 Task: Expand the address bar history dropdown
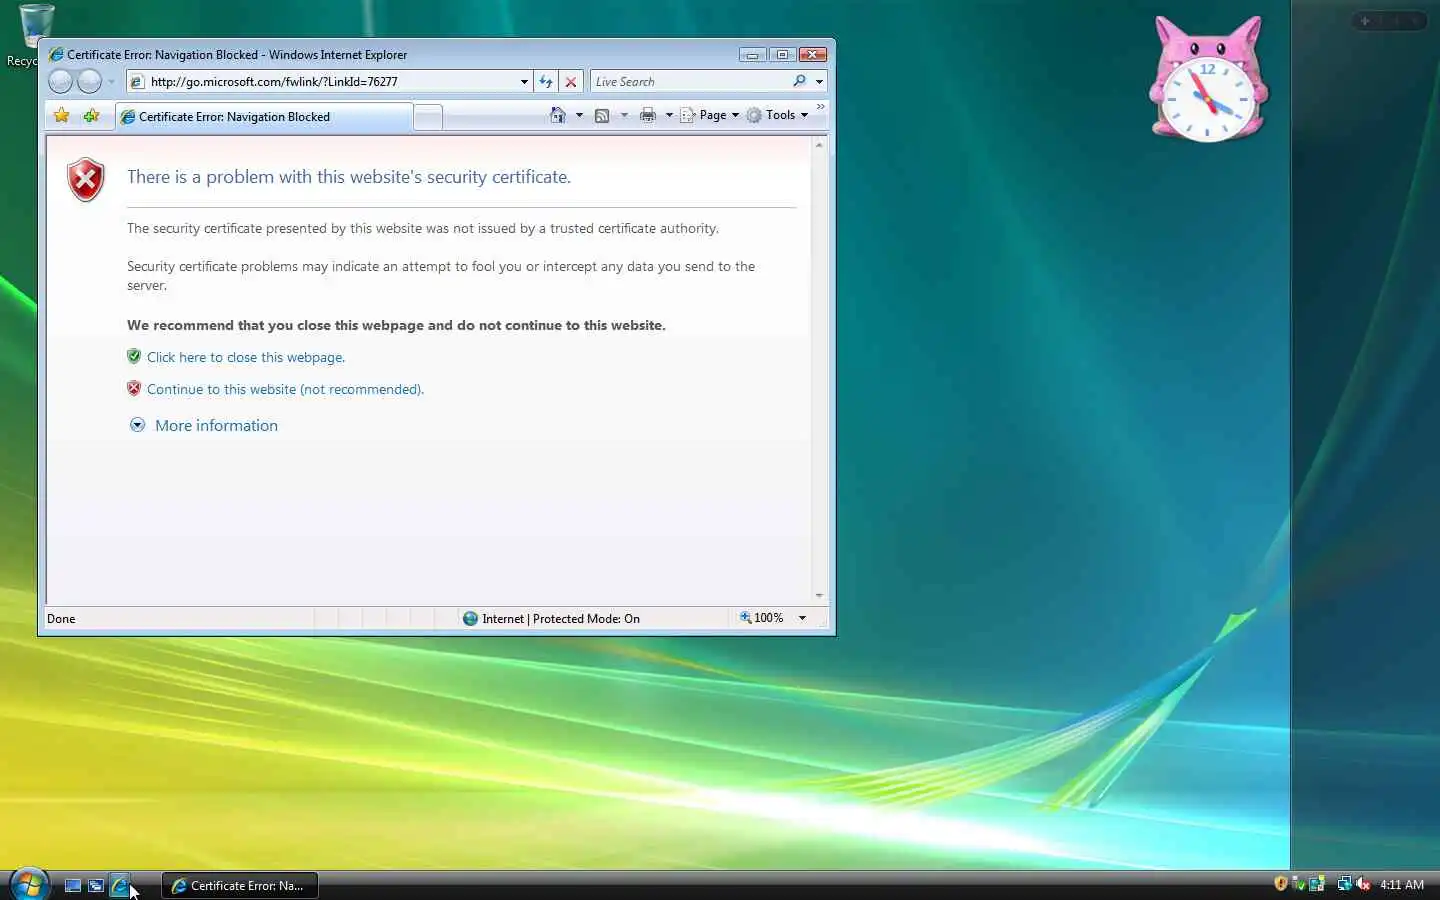pos(524,82)
